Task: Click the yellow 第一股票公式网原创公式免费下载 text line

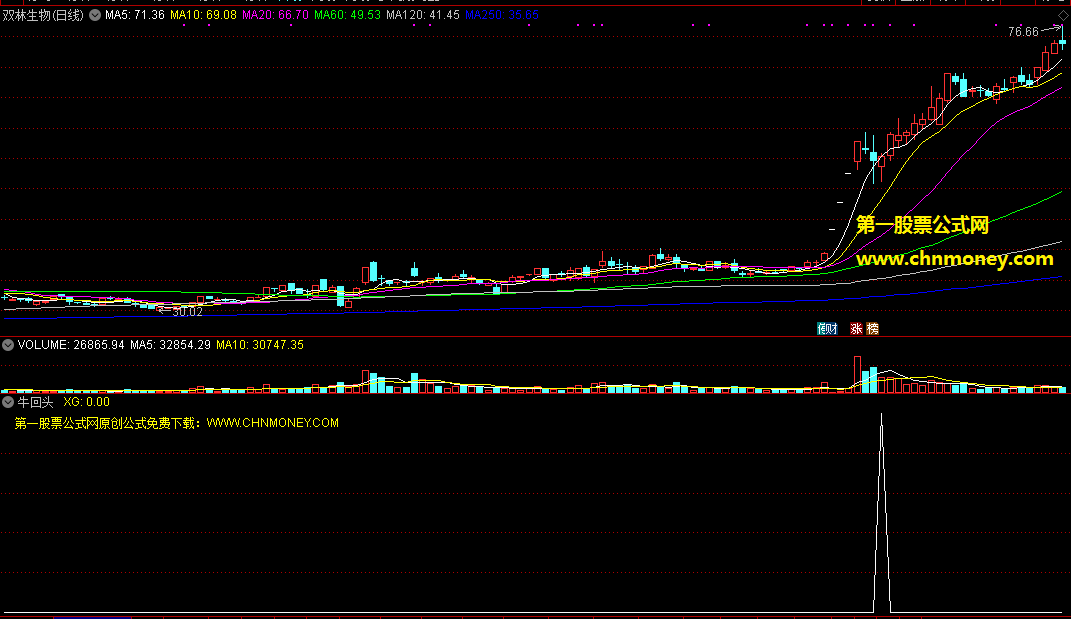Action: pyautogui.click(x=176, y=423)
